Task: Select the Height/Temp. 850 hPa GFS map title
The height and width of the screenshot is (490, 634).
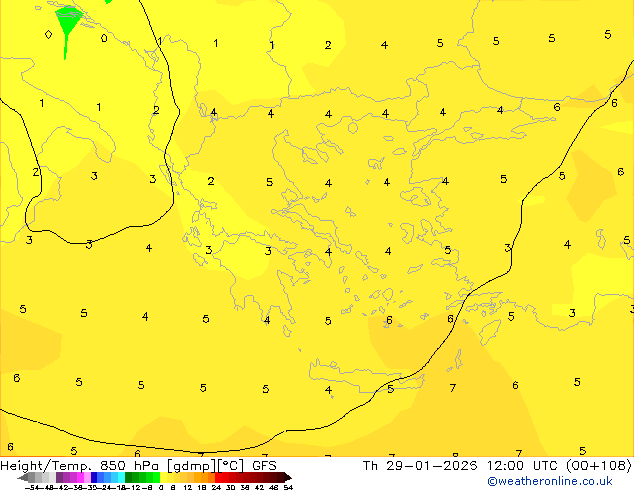Action: (138, 466)
